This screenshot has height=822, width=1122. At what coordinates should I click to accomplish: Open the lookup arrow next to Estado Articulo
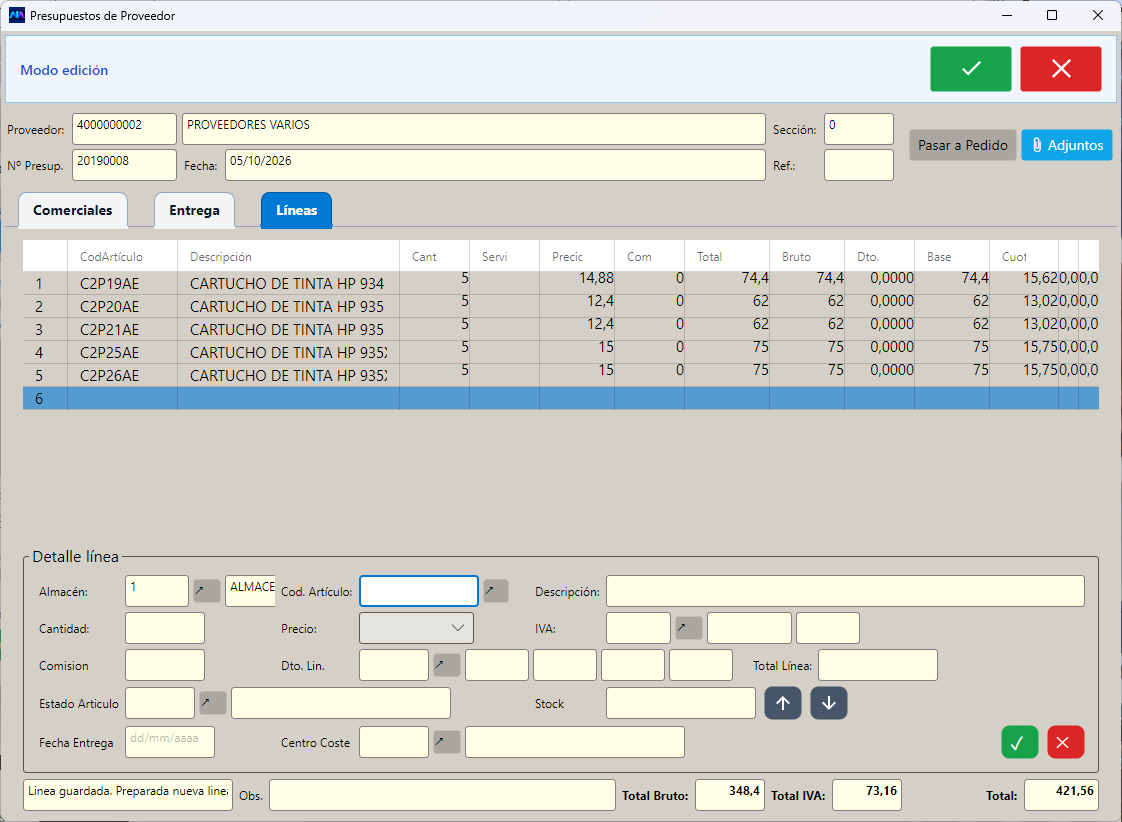(x=213, y=703)
